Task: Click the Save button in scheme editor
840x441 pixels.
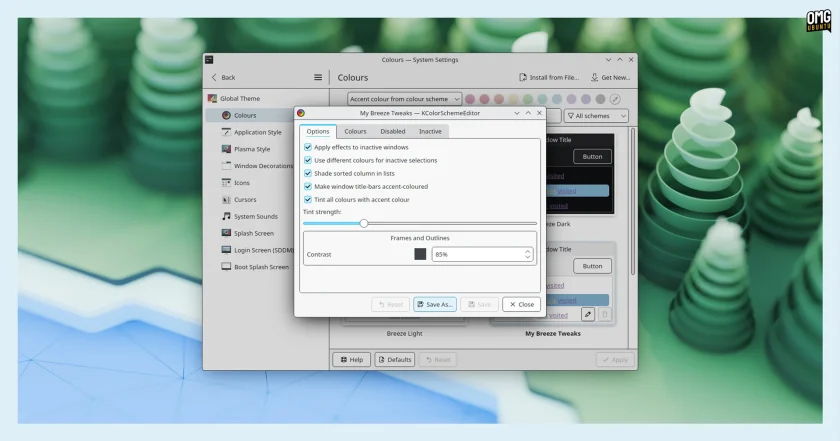Action: pyautogui.click(x=479, y=304)
